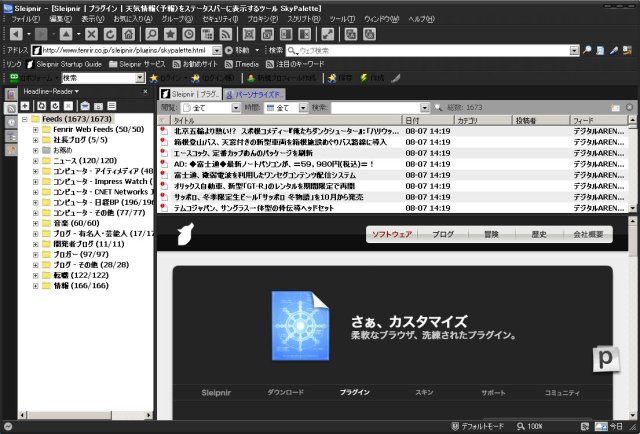
Task: Open the search magnifier toolbar icon
Action: click(x=151, y=34)
